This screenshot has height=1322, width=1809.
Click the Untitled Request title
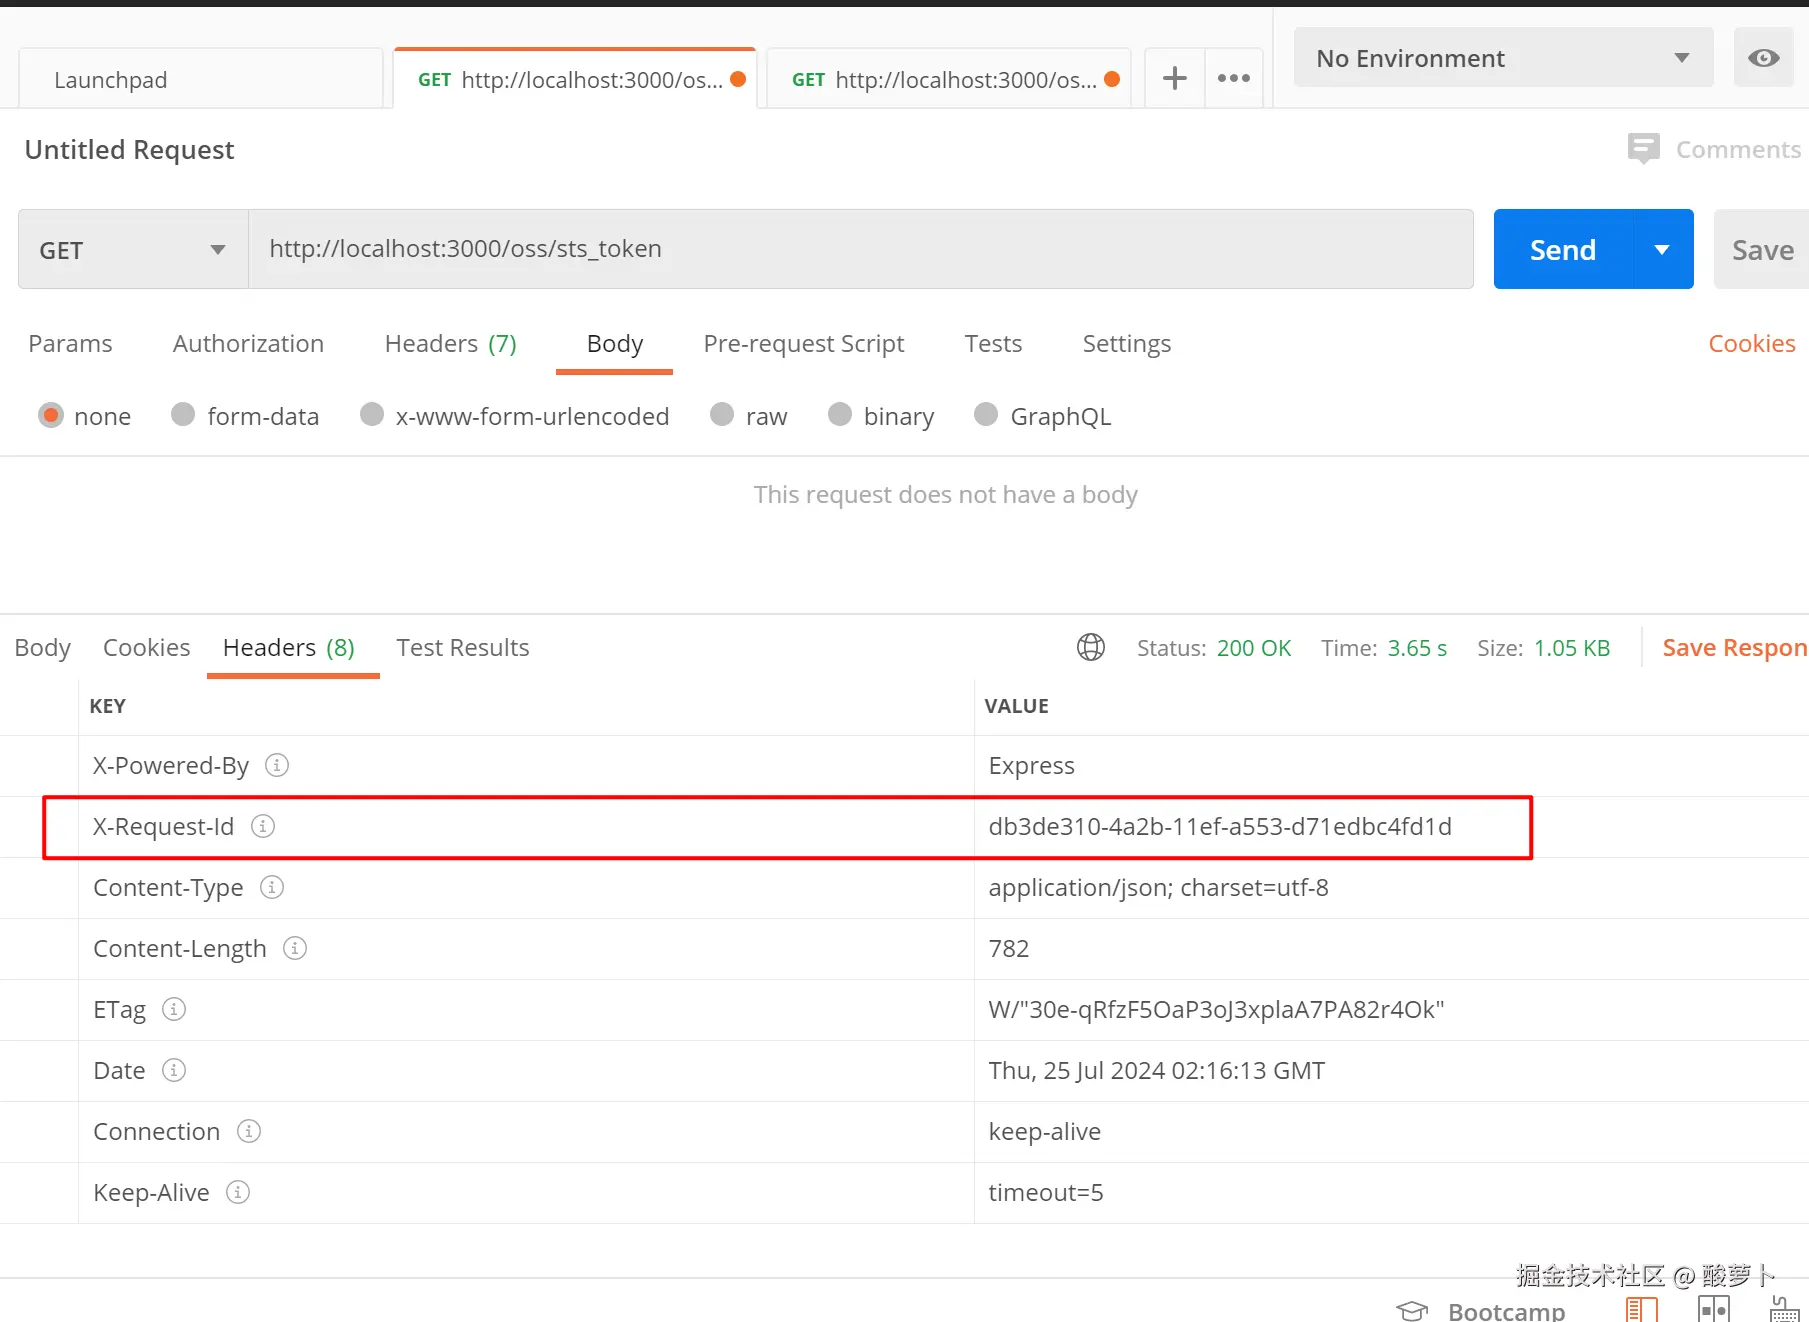point(129,150)
